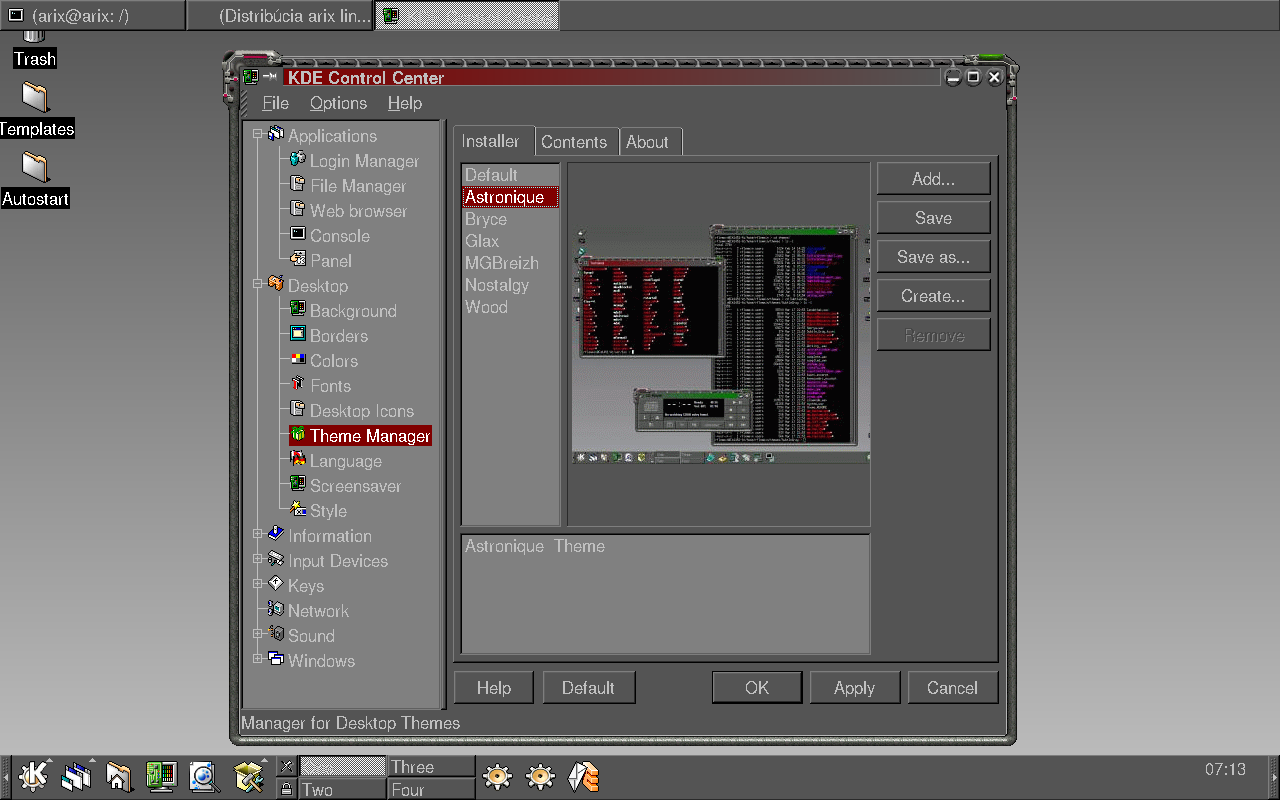This screenshot has width=1280, height=800.
Task: Confirm with the OK button
Action: (757, 688)
